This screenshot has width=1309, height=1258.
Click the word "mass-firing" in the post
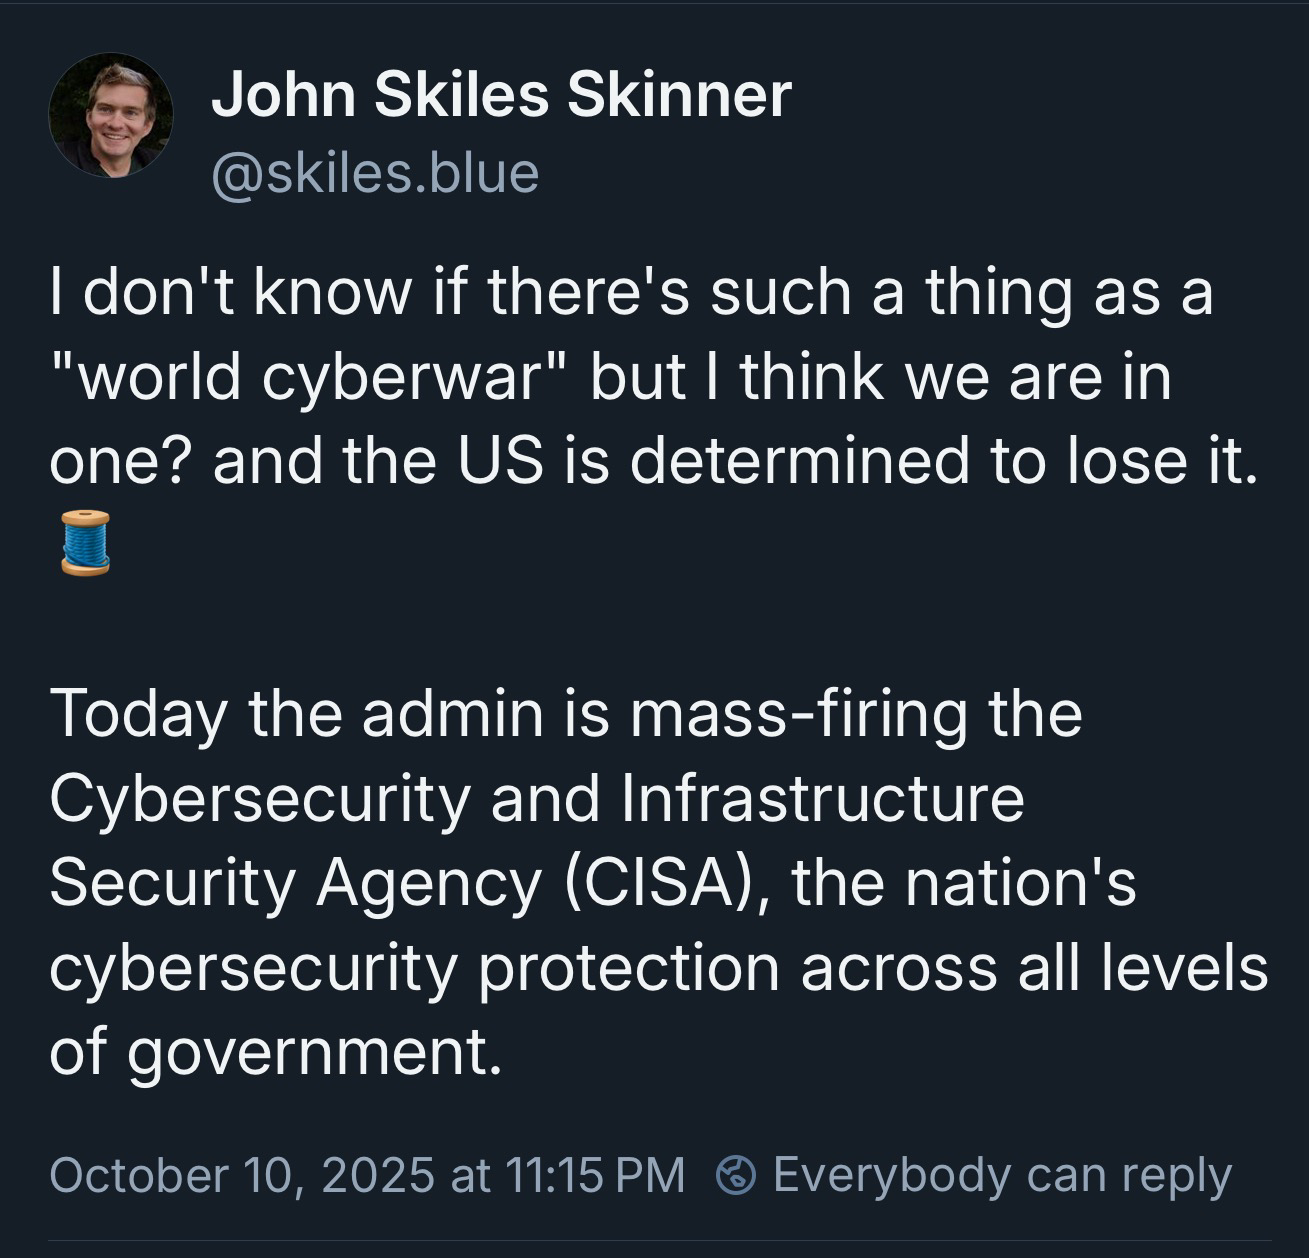pyautogui.click(x=799, y=714)
